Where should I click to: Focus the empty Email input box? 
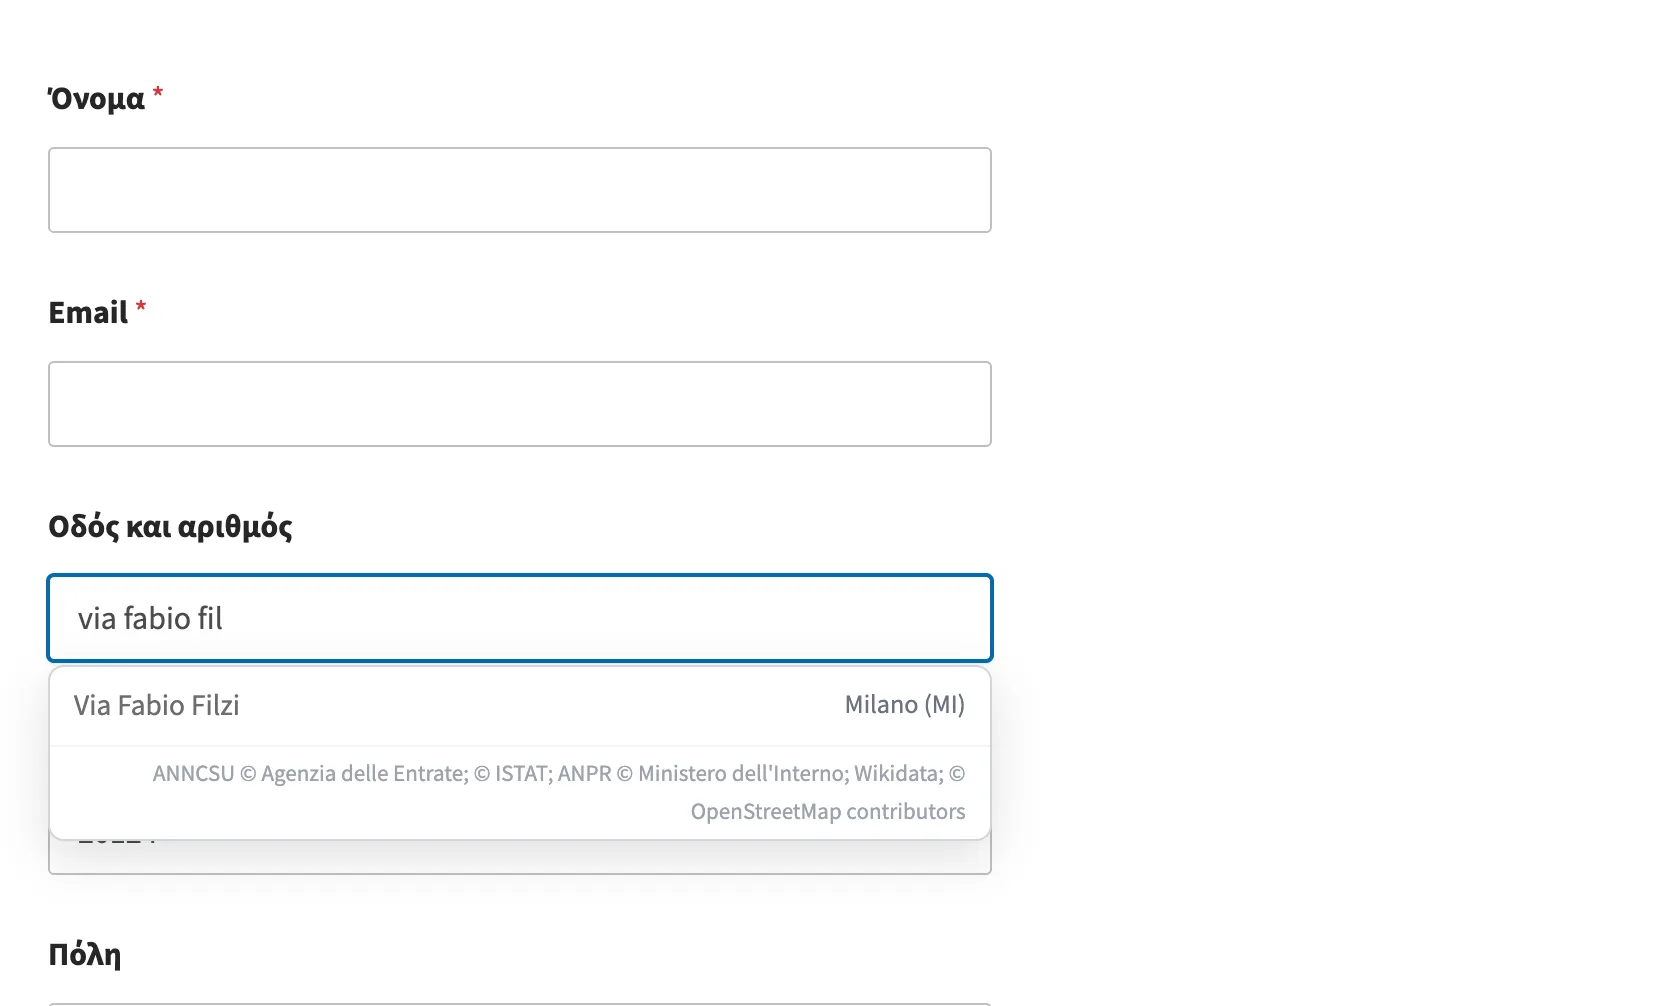520,404
